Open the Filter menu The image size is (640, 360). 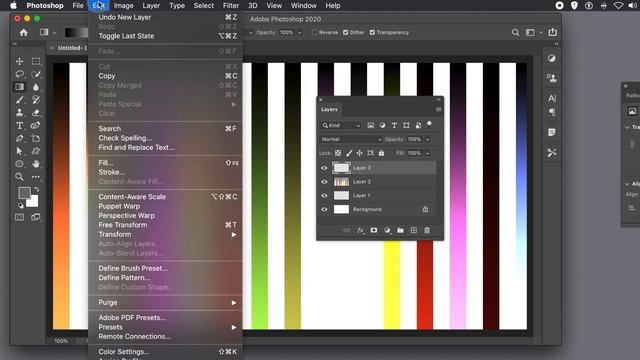click(231, 6)
